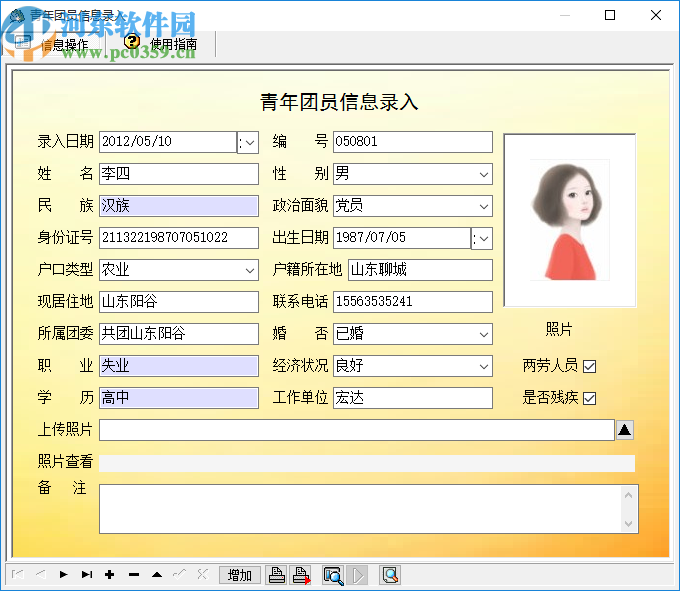Screen dimensions: 680x591
Task: Expand the 户口类型 dropdown
Action: click(x=249, y=270)
